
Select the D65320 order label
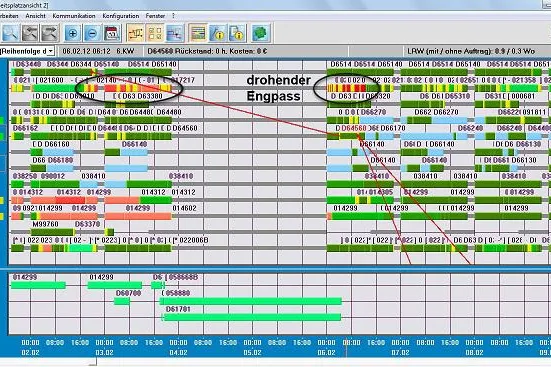click(x=378, y=96)
